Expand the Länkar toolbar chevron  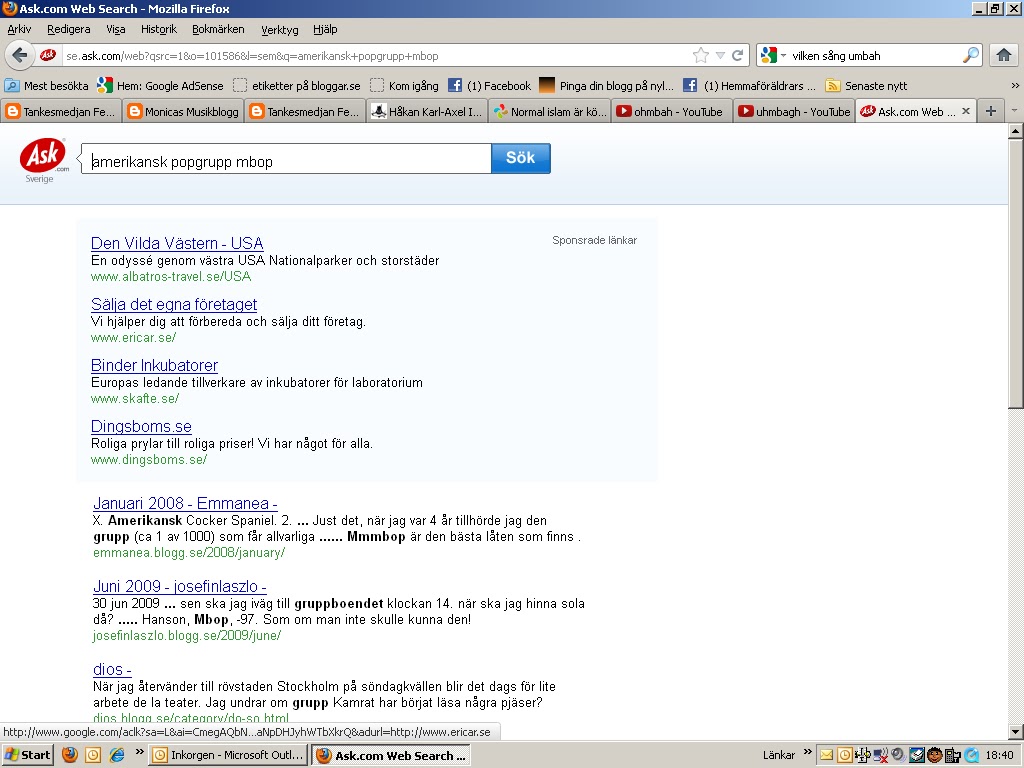808,752
